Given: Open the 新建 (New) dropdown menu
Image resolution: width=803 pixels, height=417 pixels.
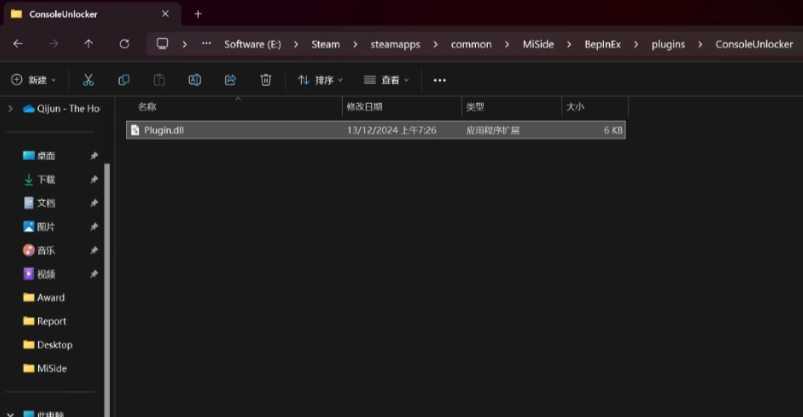Looking at the screenshot, I should pos(33,80).
